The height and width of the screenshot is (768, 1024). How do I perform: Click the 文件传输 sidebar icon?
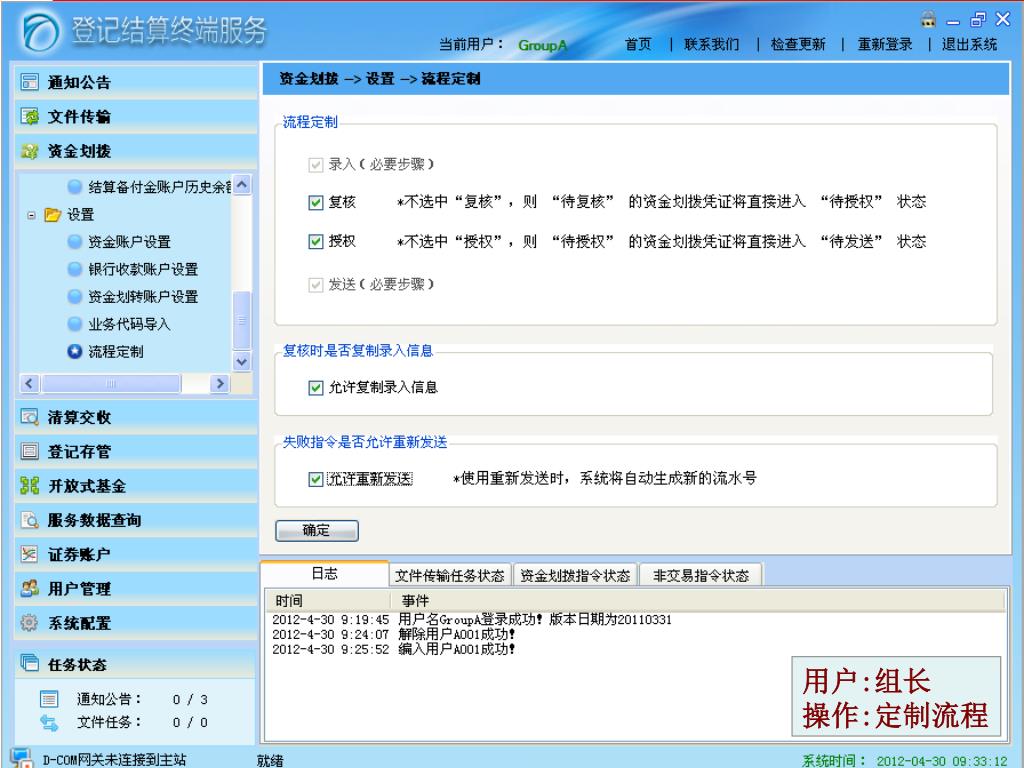[x=29, y=116]
